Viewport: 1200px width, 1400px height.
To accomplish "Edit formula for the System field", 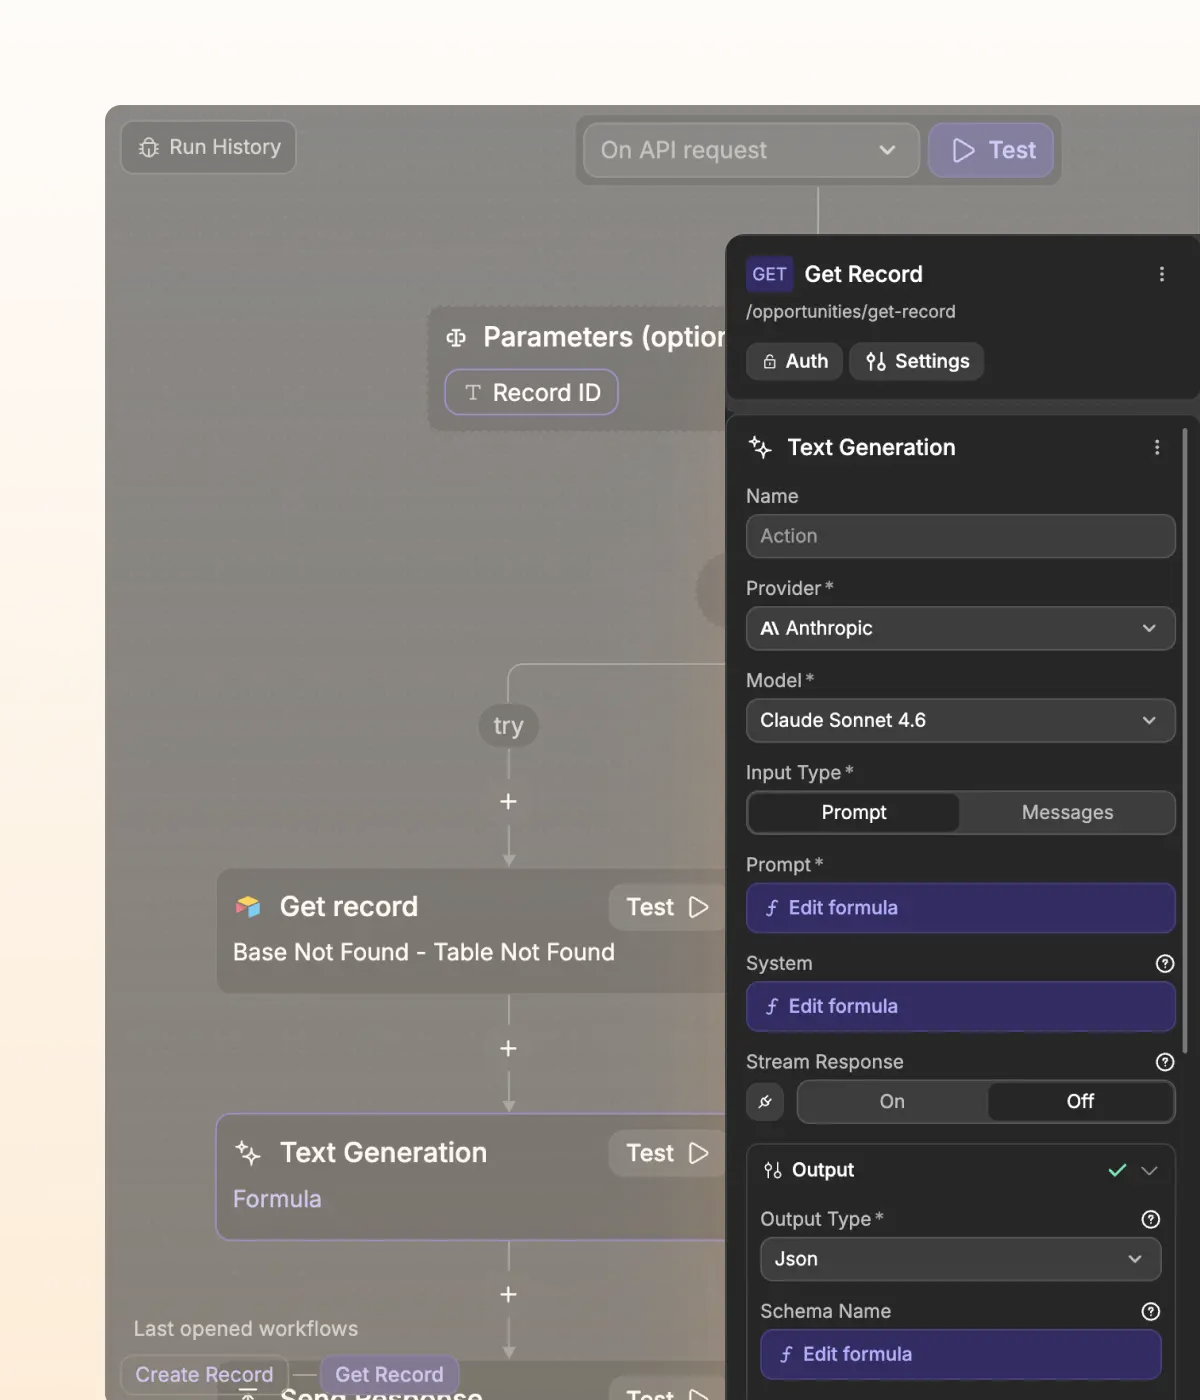I will coord(960,1006).
